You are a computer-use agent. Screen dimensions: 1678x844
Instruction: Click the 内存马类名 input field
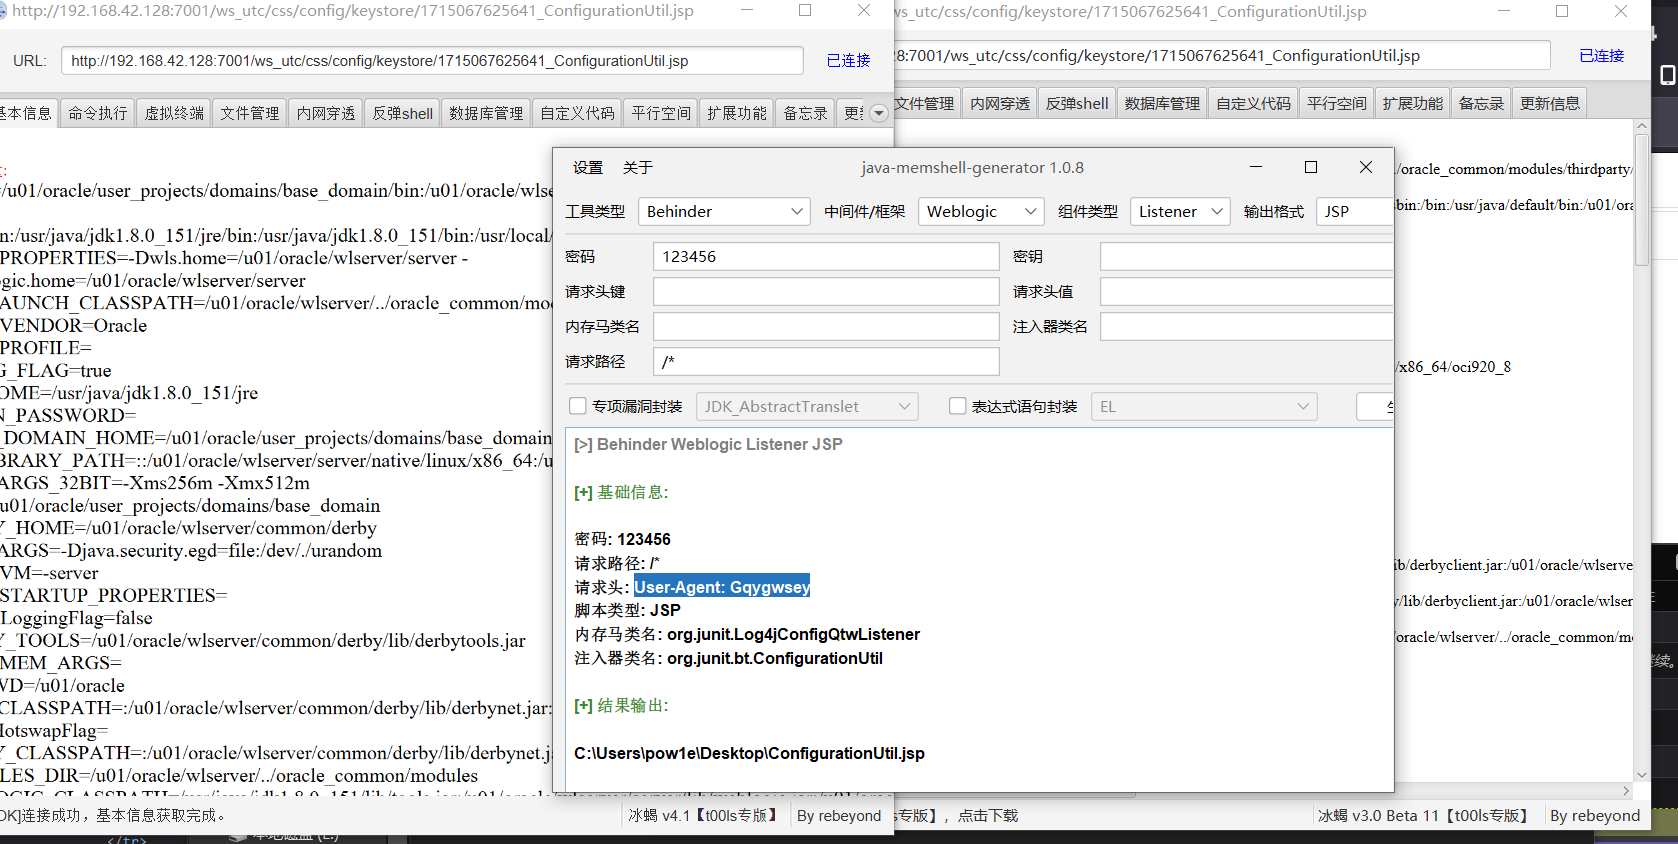[x=826, y=326]
